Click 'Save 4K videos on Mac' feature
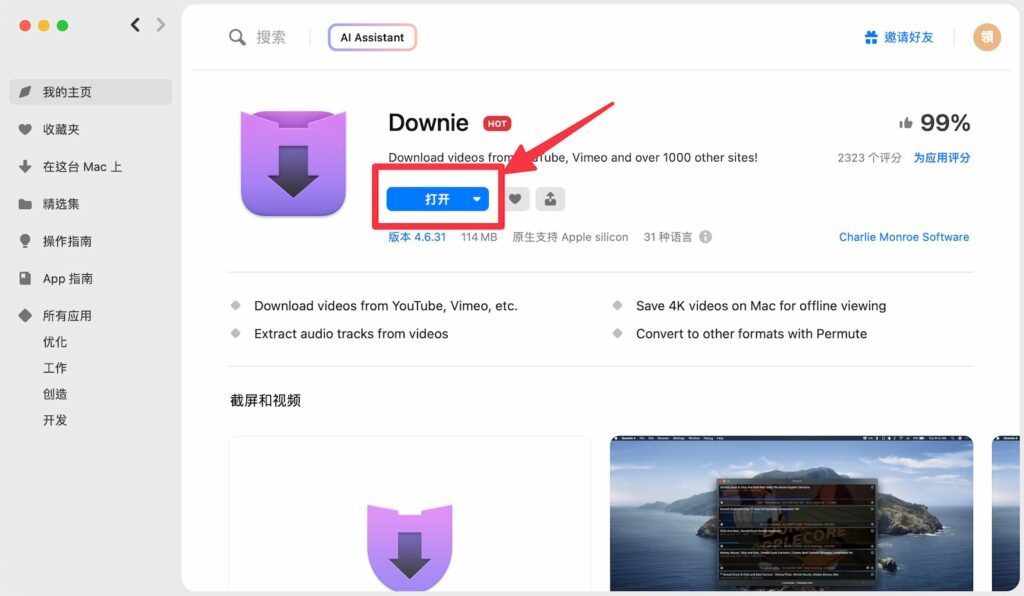Screen dimensions: 1024x596 (761, 306)
